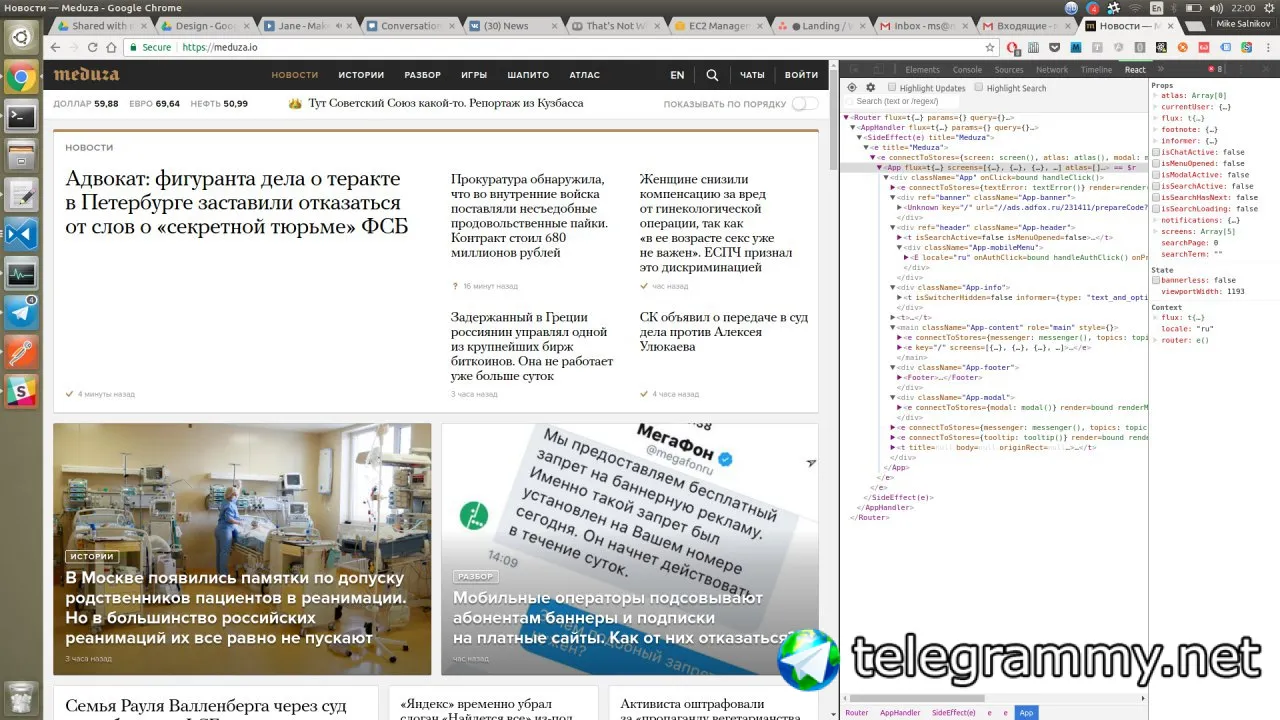The height and width of the screenshot is (720, 1280).
Task: Open the Trash in the Ubuntu dock
Action: tap(21, 697)
